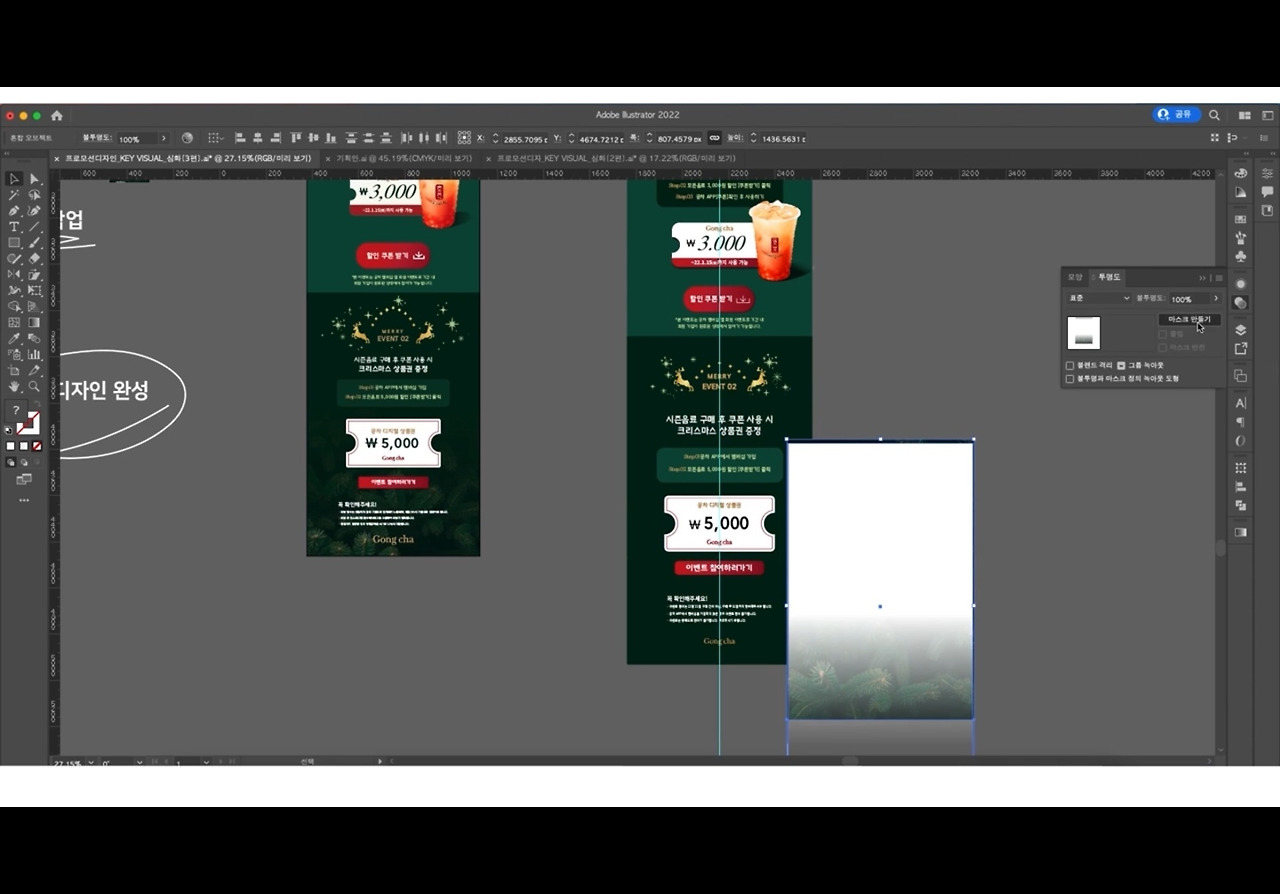
Task: Click the Fill color swatch in toolbox
Action: (x=16, y=412)
